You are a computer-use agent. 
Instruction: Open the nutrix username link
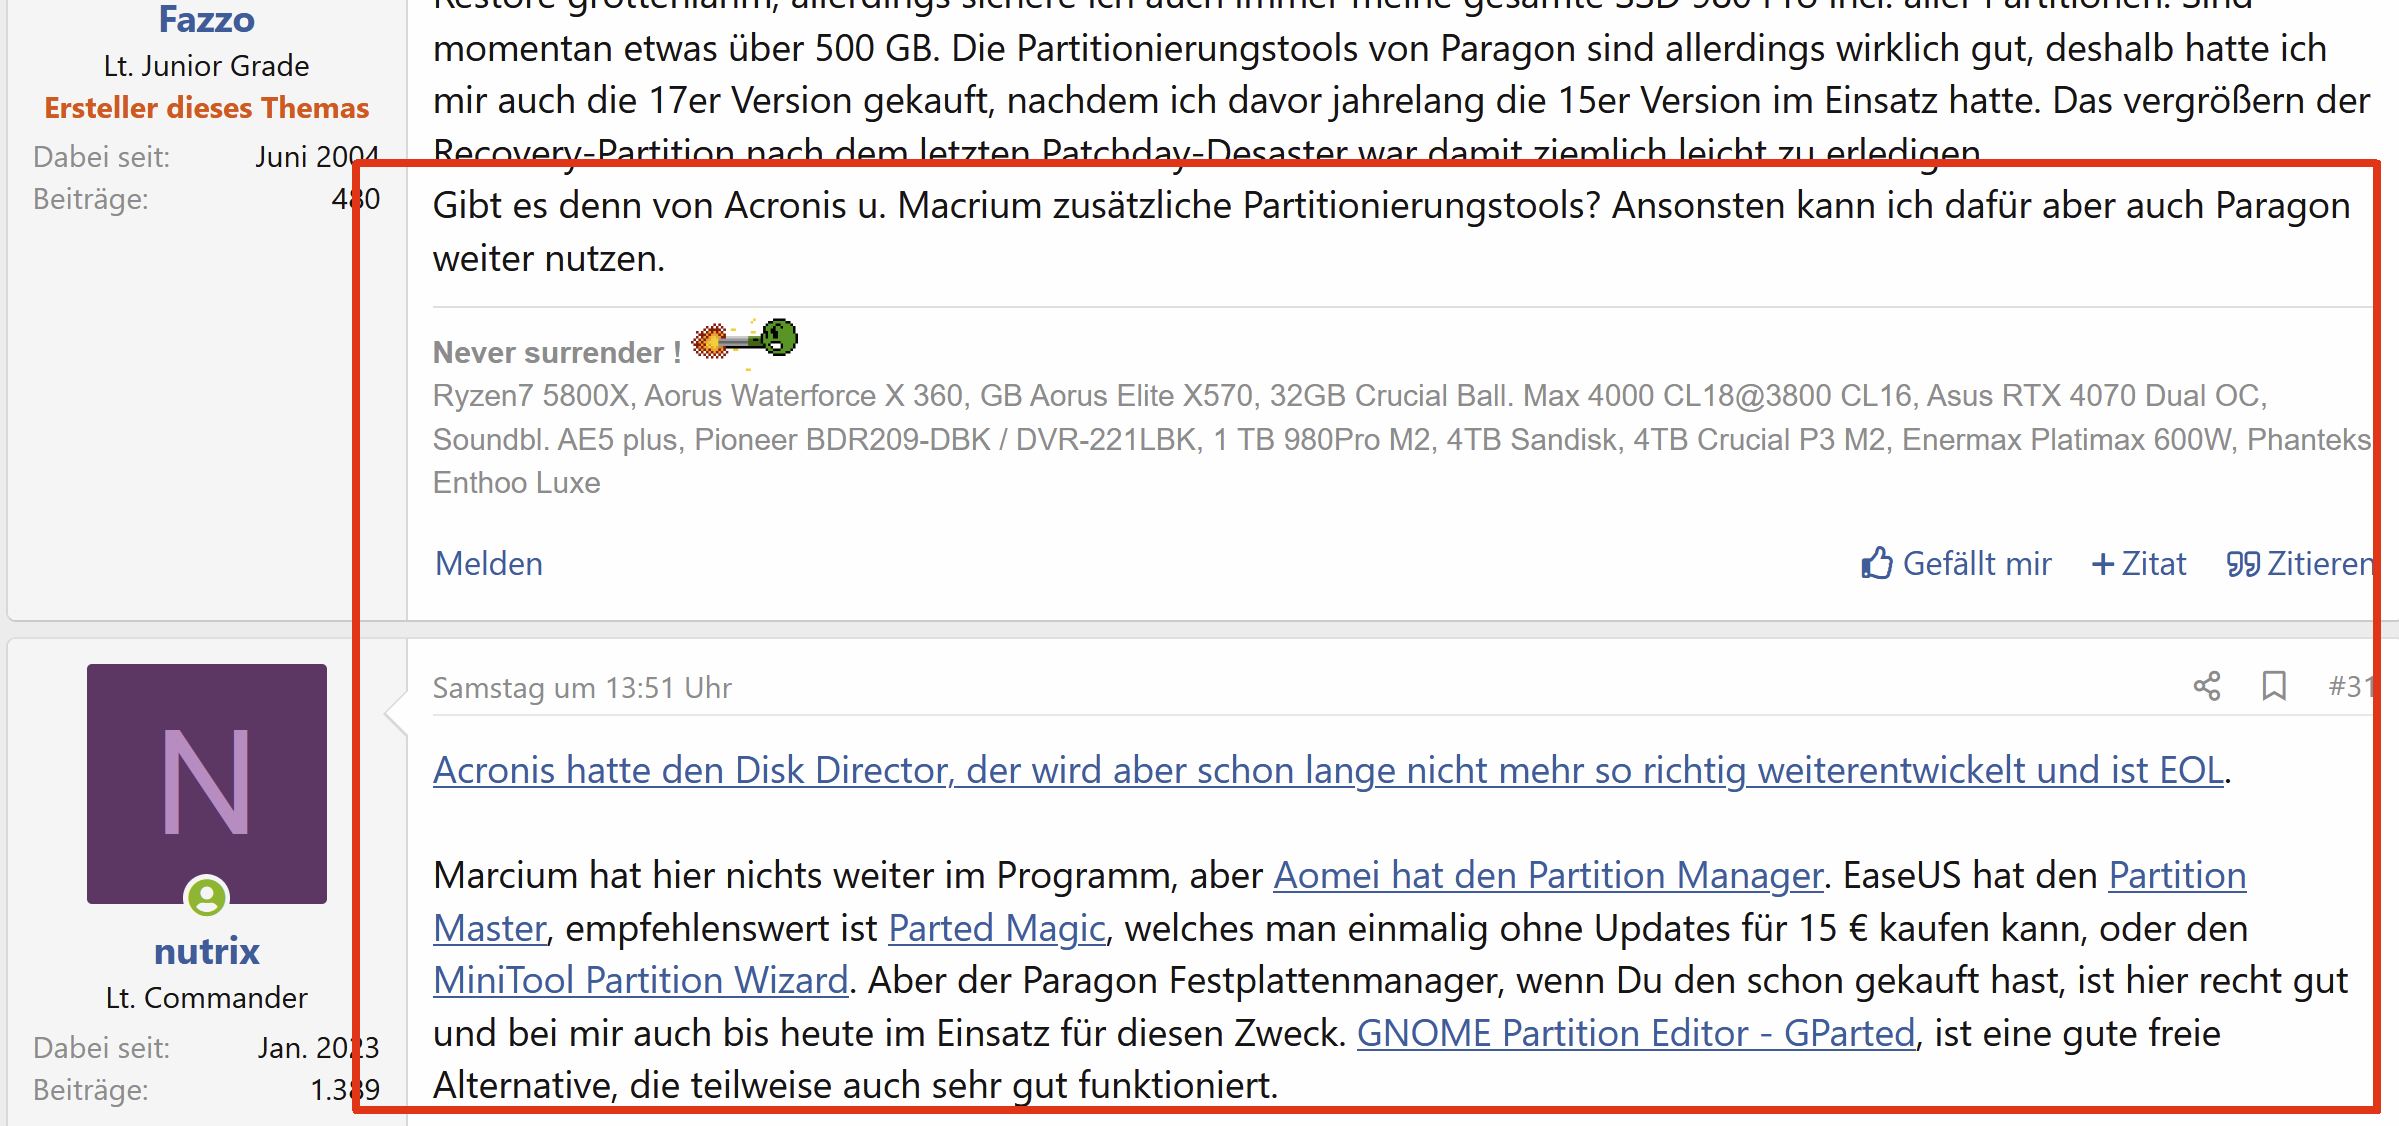pos(207,951)
